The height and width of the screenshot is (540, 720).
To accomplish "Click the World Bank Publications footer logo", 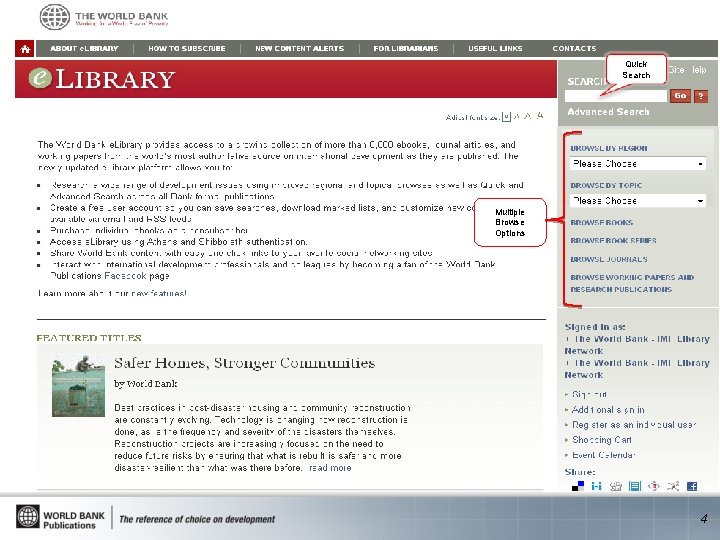I will coord(61,518).
